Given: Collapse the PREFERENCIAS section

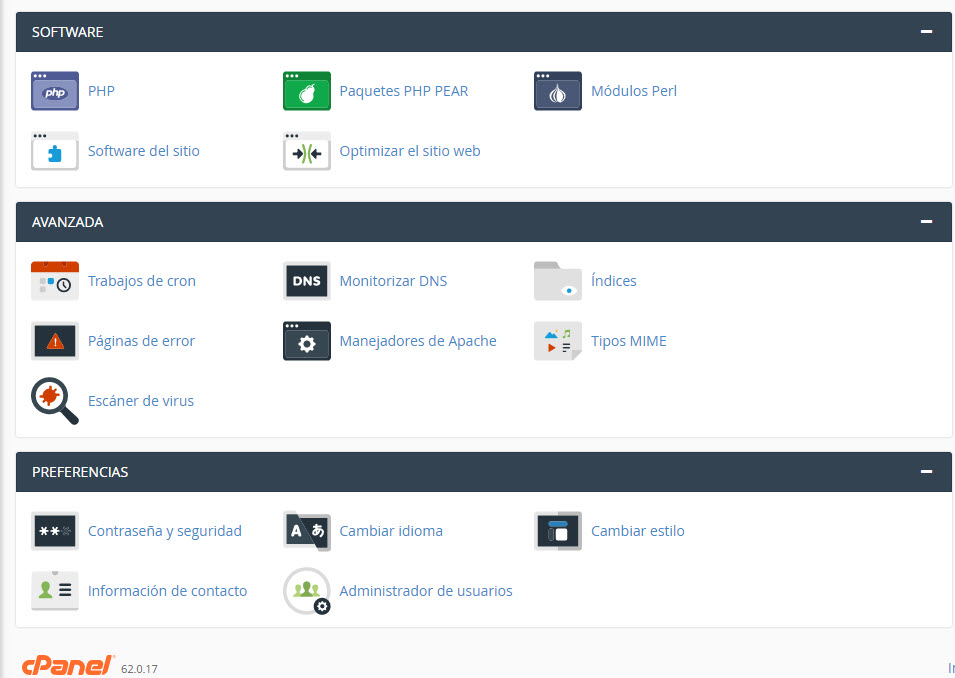Looking at the screenshot, I should (x=926, y=472).
